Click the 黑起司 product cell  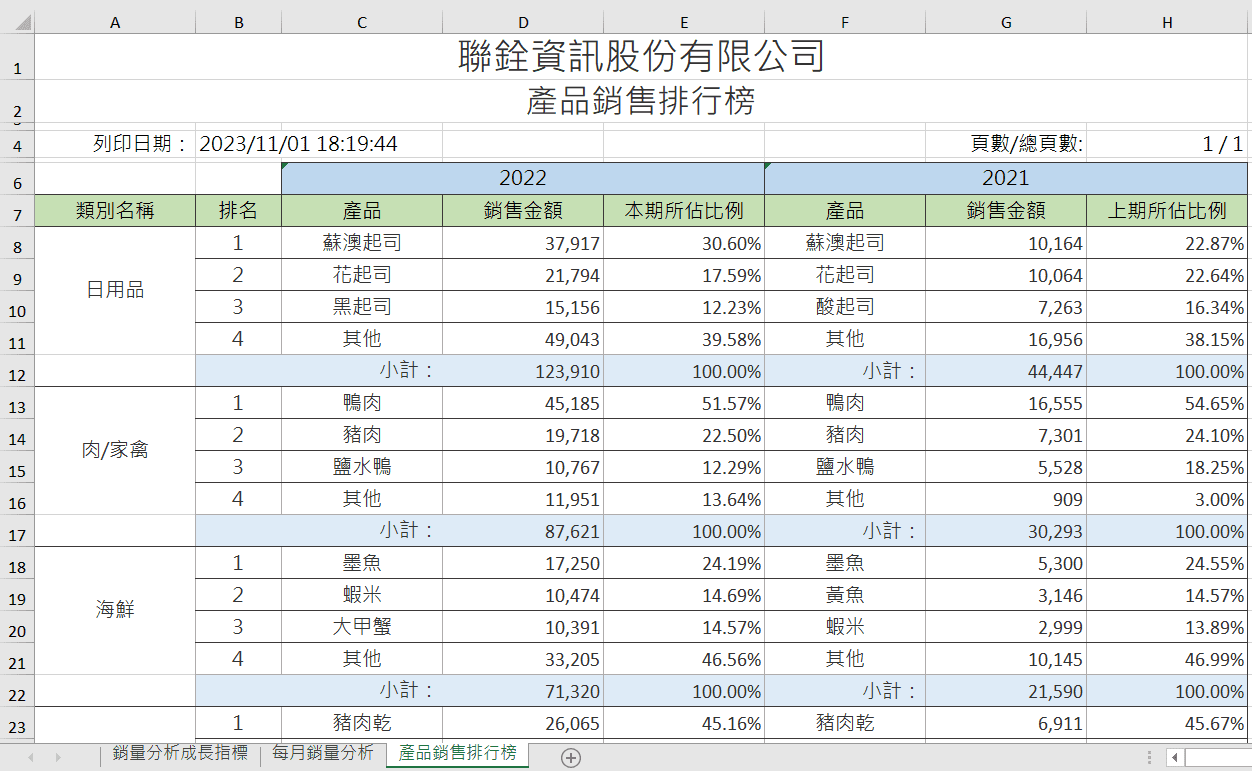[x=362, y=307]
